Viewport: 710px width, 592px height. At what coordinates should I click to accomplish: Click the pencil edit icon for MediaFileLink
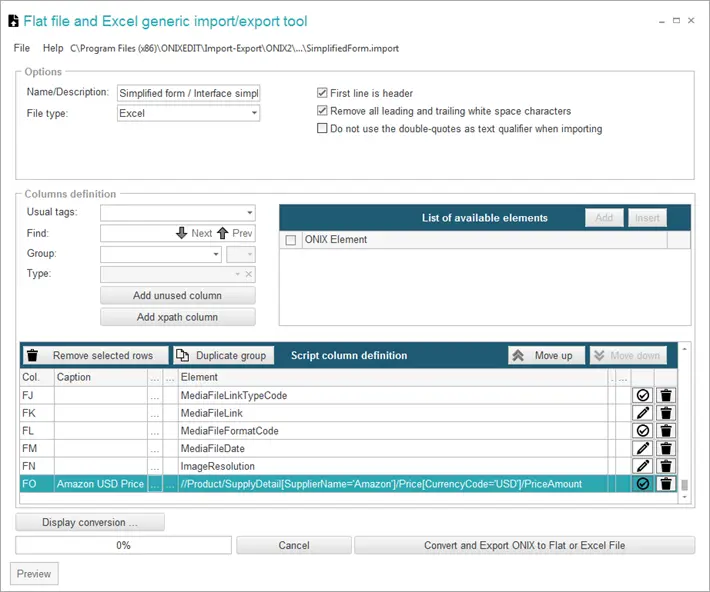point(643,413)
